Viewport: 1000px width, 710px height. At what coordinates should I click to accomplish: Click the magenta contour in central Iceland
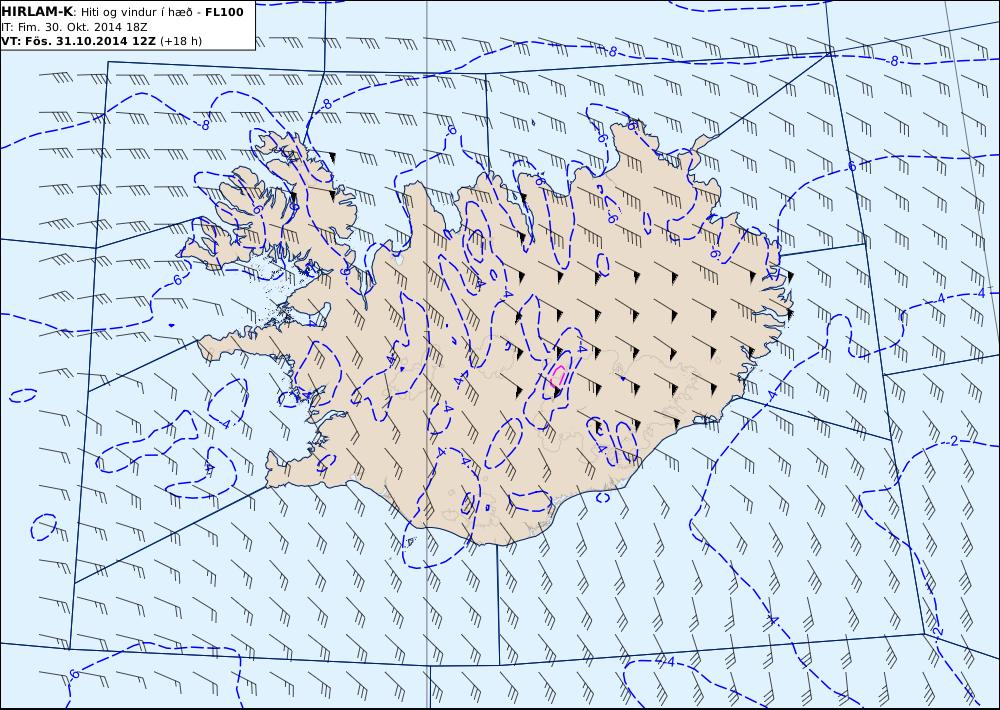[557, 376]
